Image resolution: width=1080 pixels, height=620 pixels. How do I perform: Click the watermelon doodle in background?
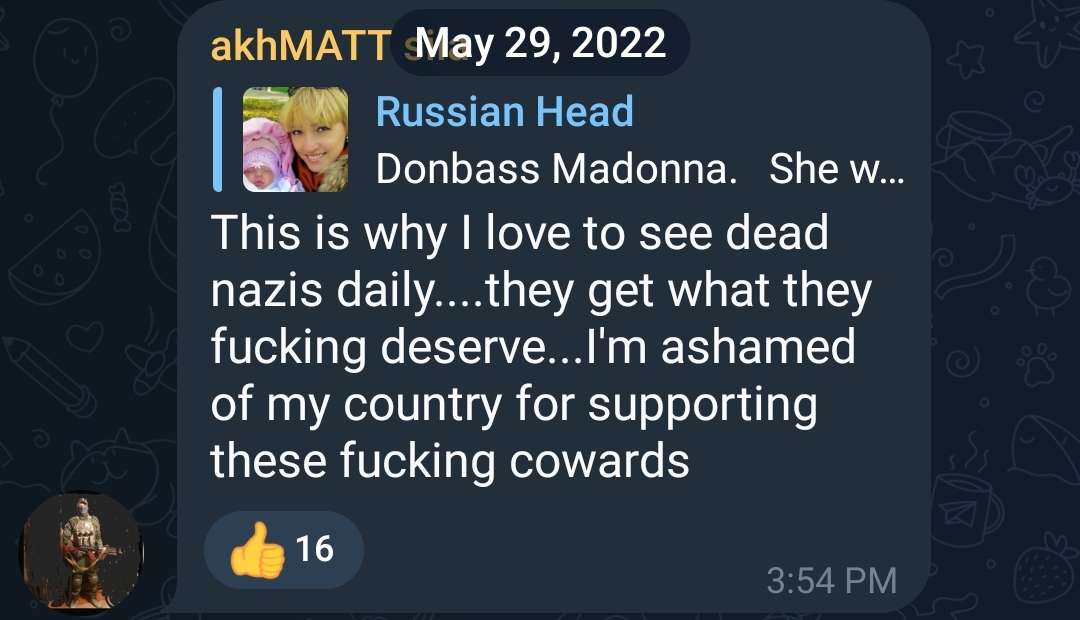[56, 258]
